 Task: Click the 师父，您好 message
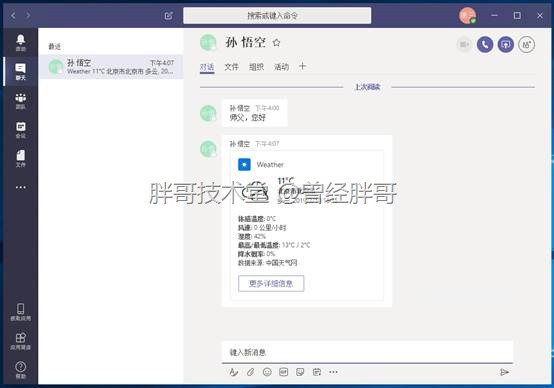(x=247, y=118)
